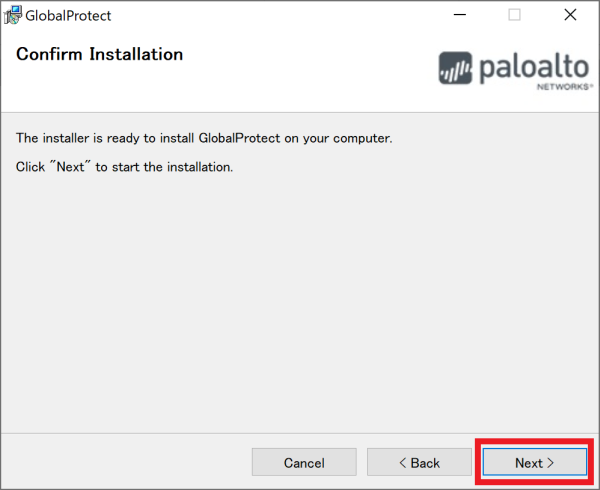600x490 pixels.
Task: Click the small "NETWORKS" text under the logo
Action: point(560,88)
